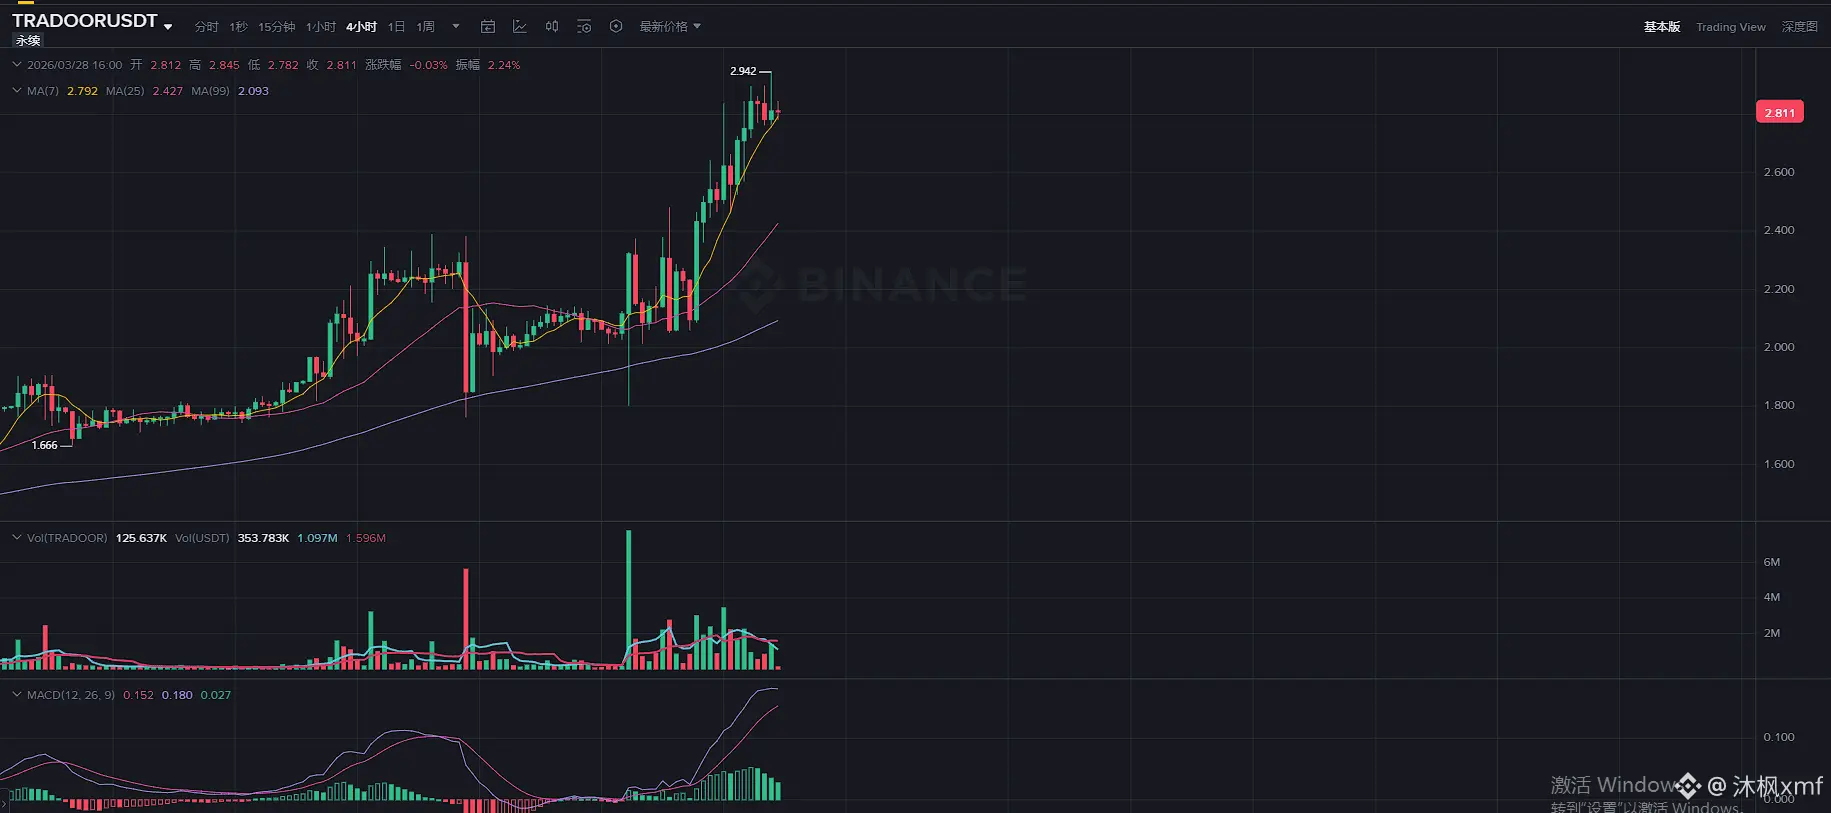Click the 永续 perpetual tag
1831x813 pixels.
coord(28,41)
